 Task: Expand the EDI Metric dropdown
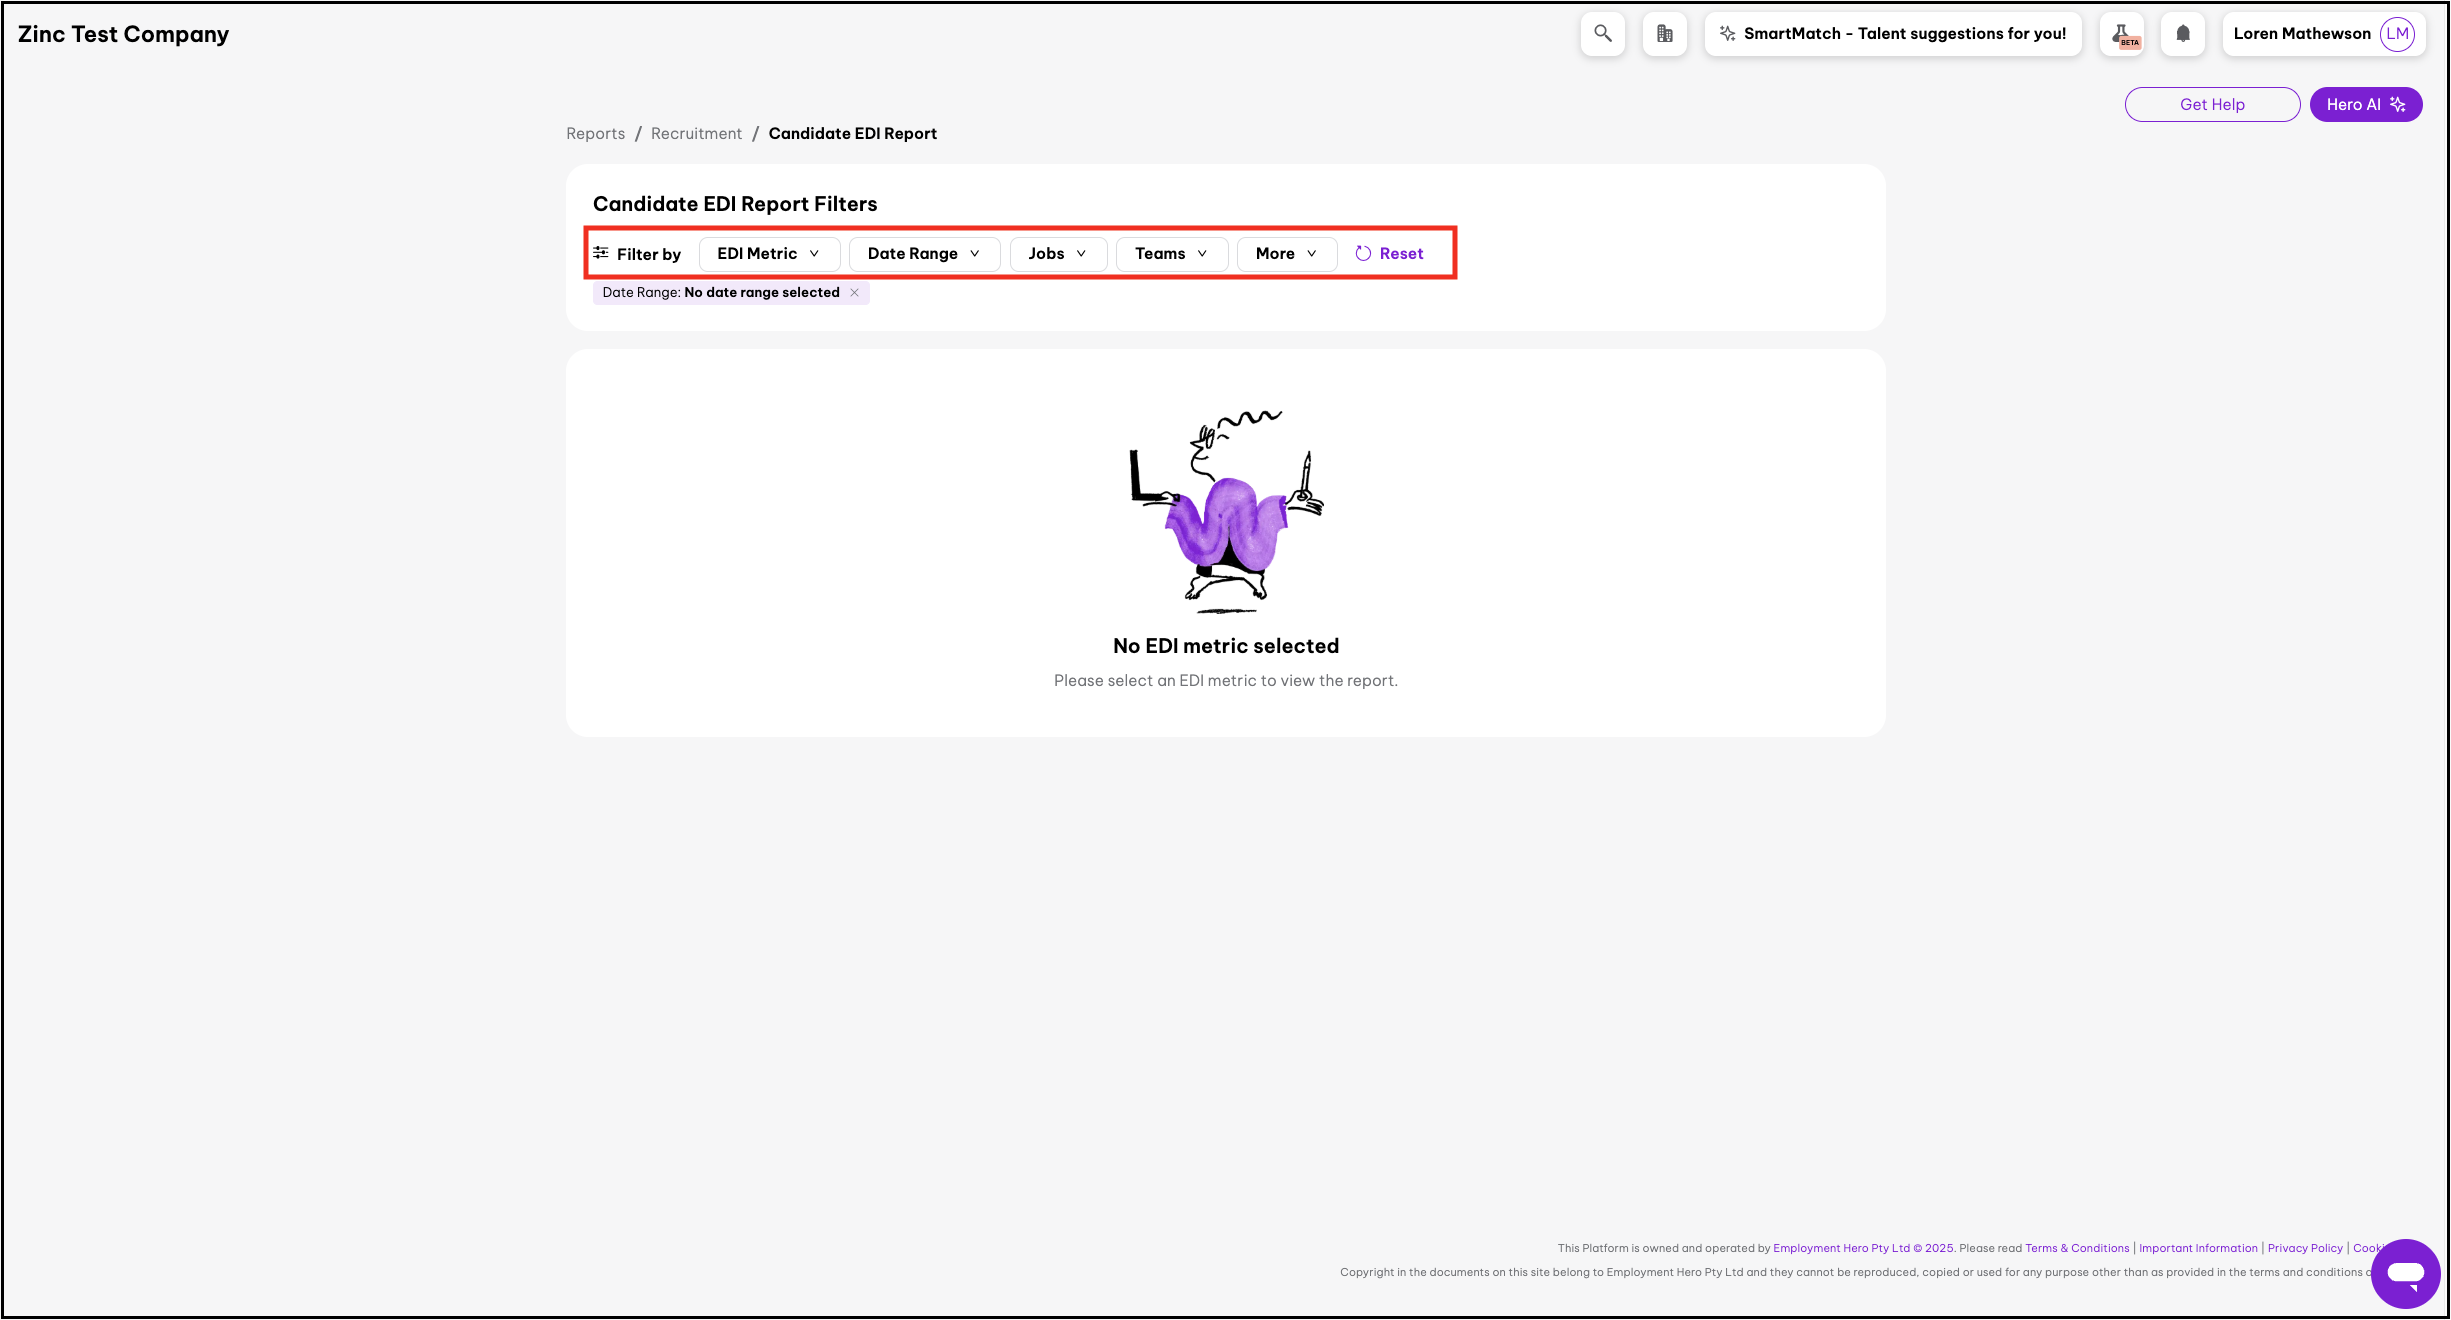pyautogui.click(x=768, y=254)
